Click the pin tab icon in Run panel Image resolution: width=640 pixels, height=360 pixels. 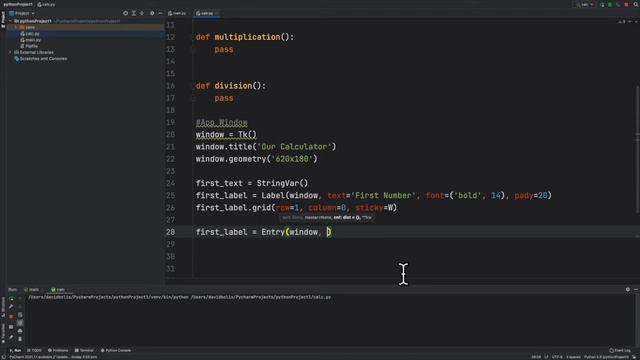click(11, 338)
